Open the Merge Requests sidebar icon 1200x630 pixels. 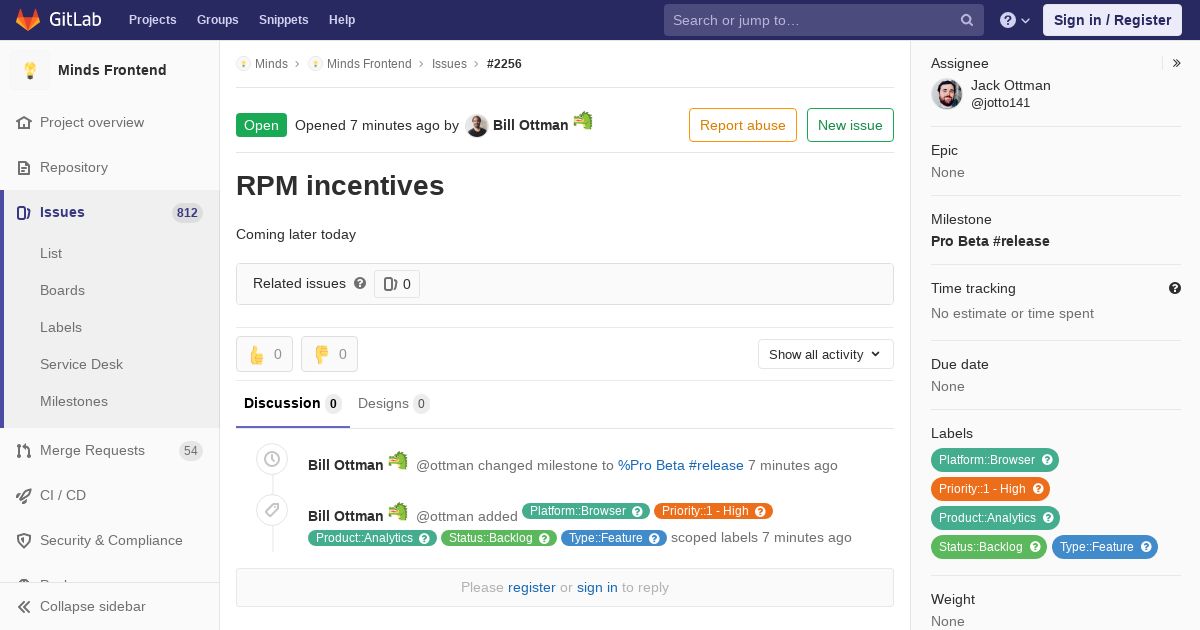point(24,451)
